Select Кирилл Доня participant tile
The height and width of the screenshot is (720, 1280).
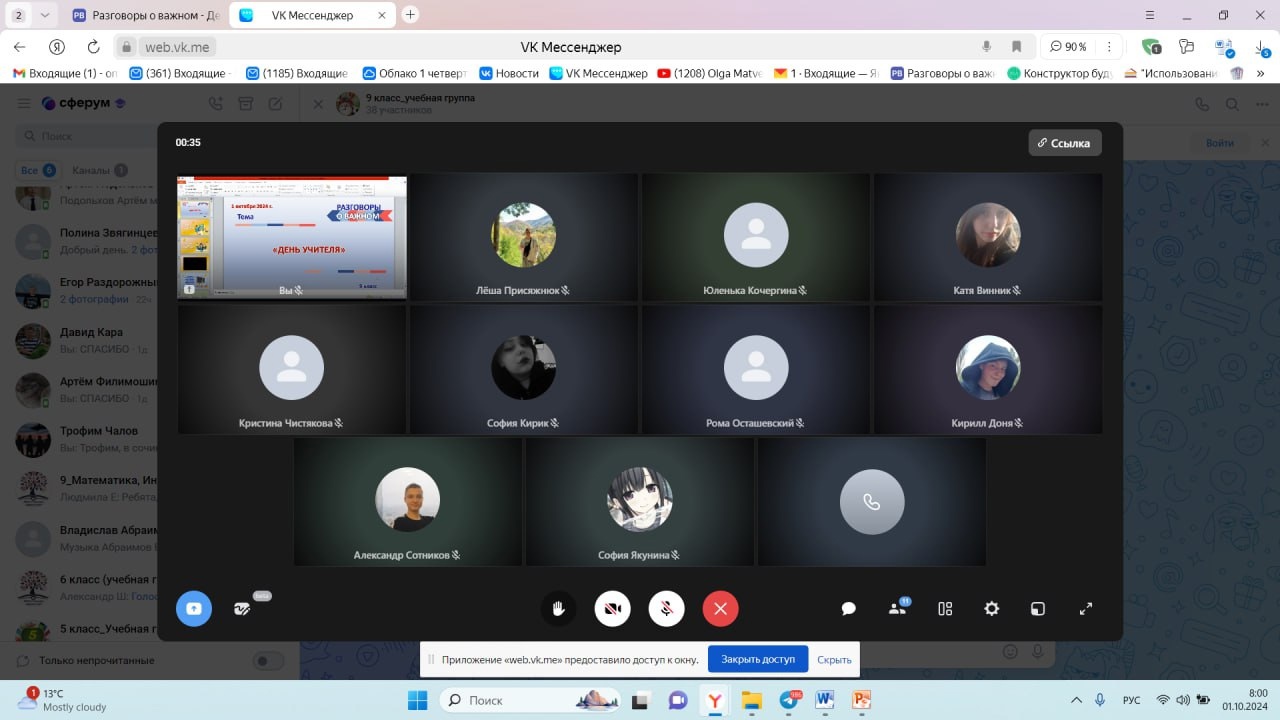(988, 369)
